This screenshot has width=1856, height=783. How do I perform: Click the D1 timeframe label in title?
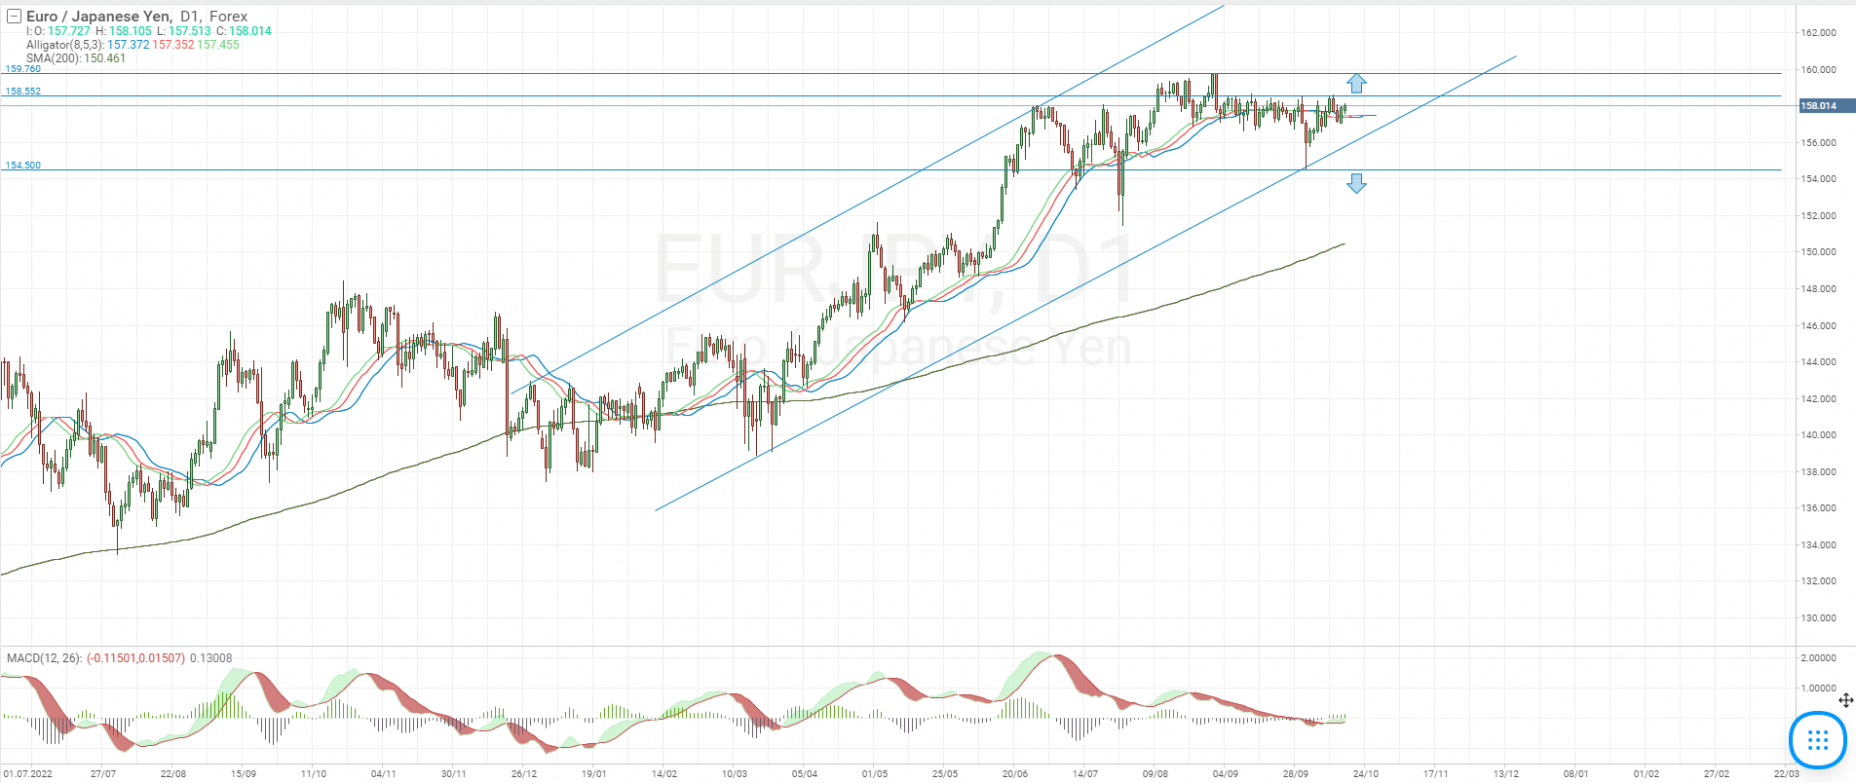190,16
